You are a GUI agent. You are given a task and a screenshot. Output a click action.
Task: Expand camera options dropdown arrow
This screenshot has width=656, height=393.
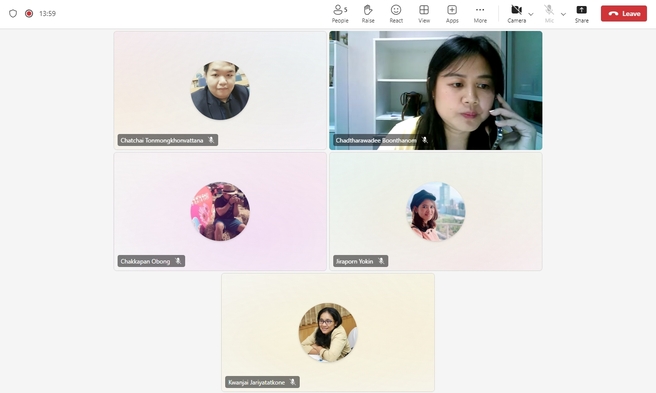pos(531,14)
